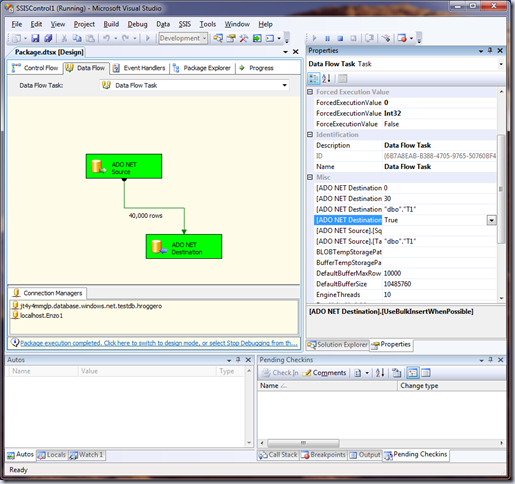The image size is (515, 484).
Task: Click the Copy toolbar icon
Action: point(77,38)
